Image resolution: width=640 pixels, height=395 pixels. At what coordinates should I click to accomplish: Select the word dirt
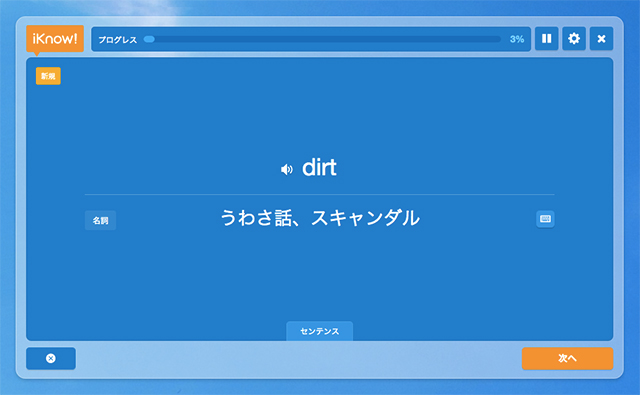pyautogui.click(x=319, y=168)
